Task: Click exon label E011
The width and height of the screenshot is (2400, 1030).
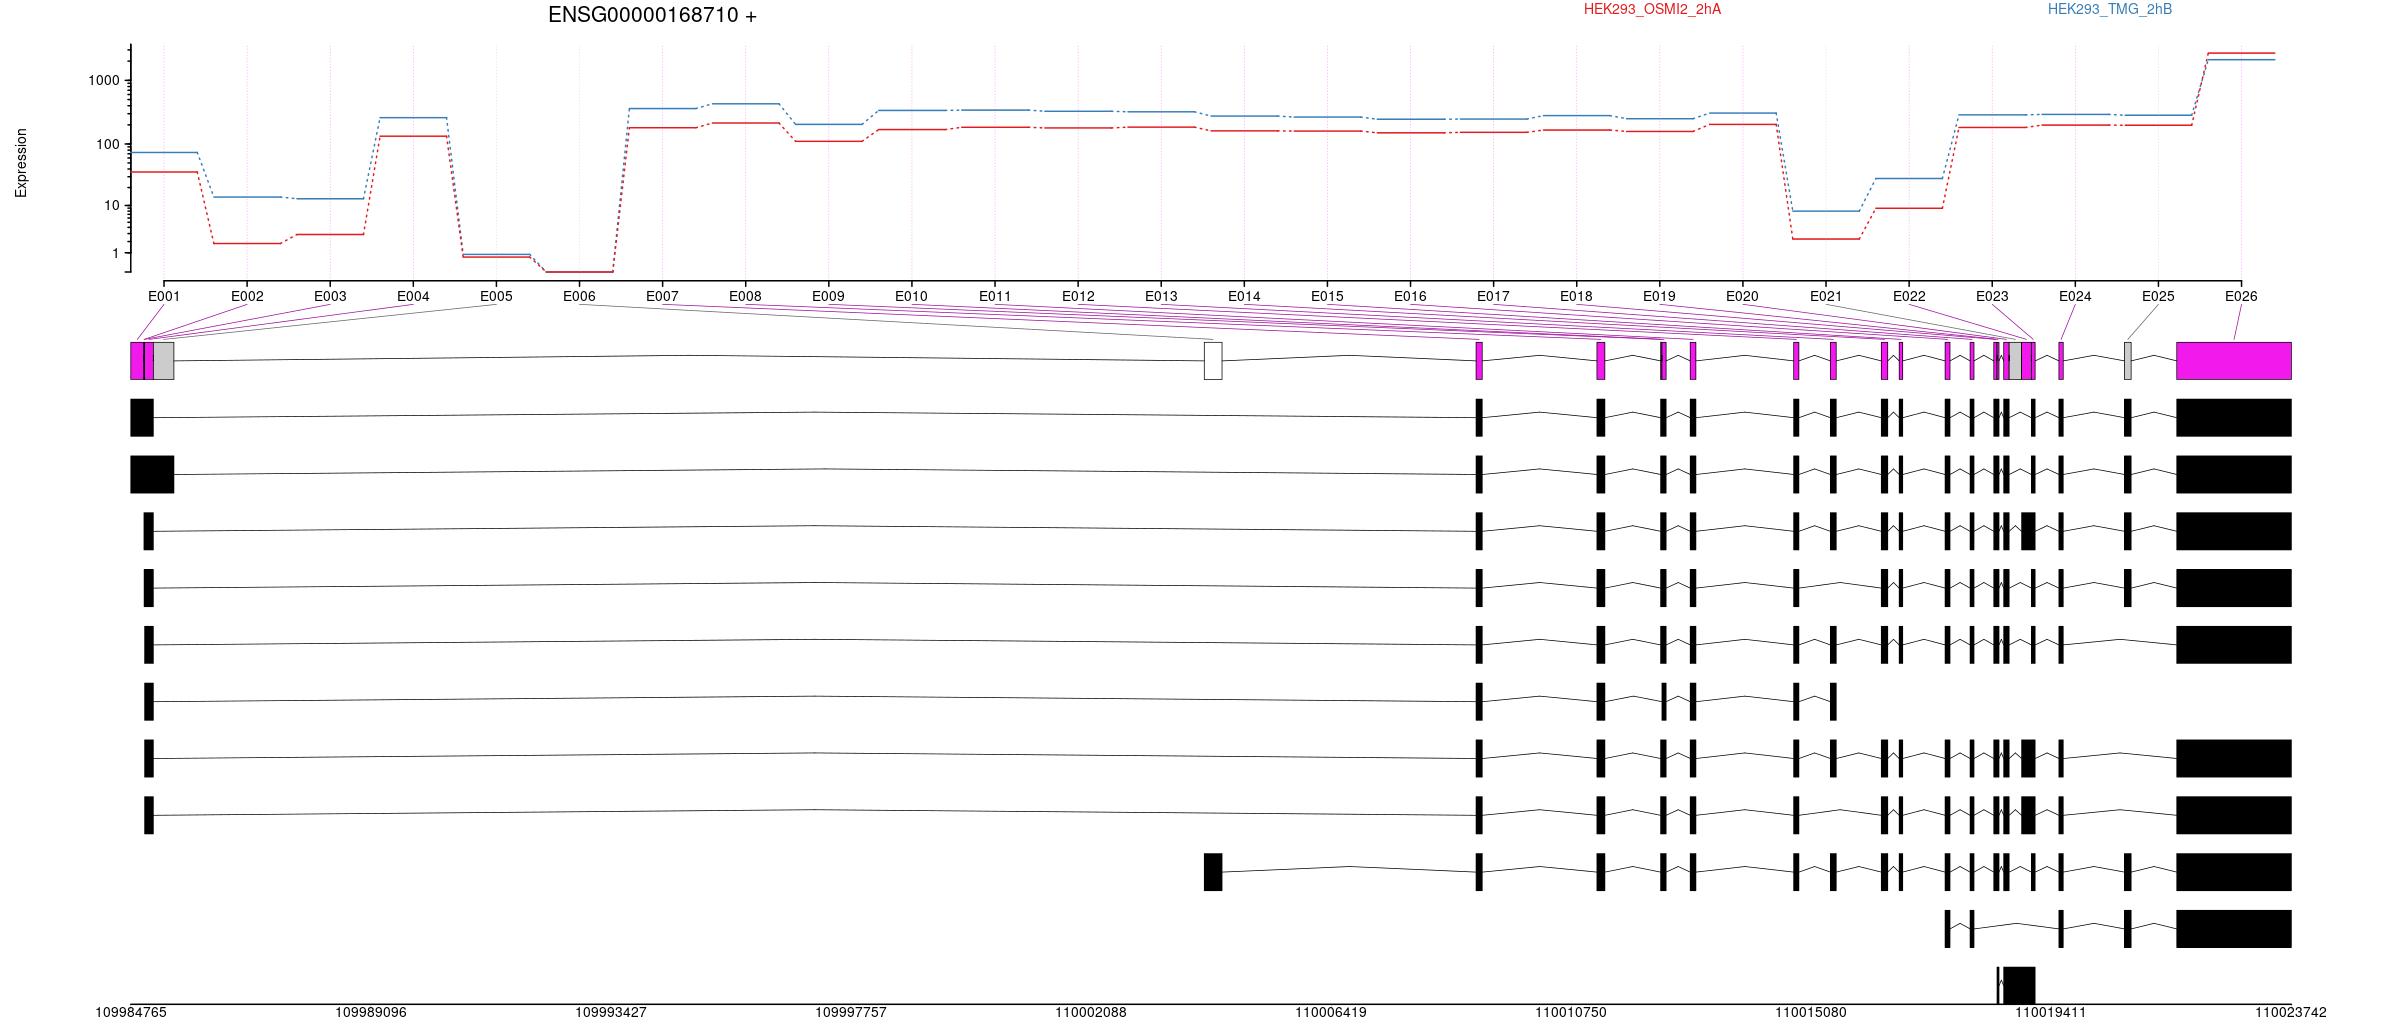Action: click(x=995, y=296)
